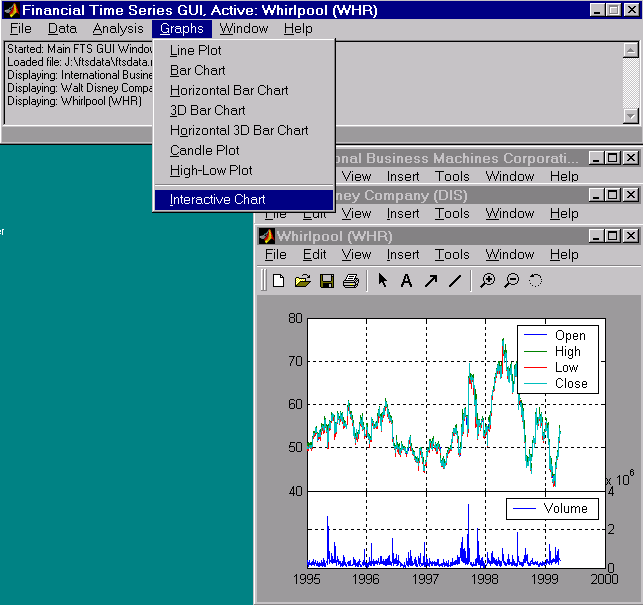Click MATLAB logo in Whirlpool window title bar

[x=267, y=236]
